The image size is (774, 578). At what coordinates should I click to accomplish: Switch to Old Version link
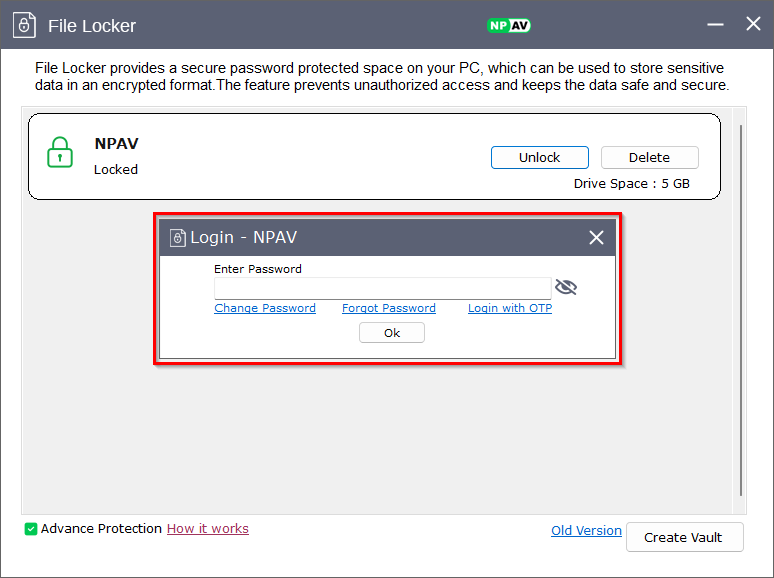click(x=586, y=531)
